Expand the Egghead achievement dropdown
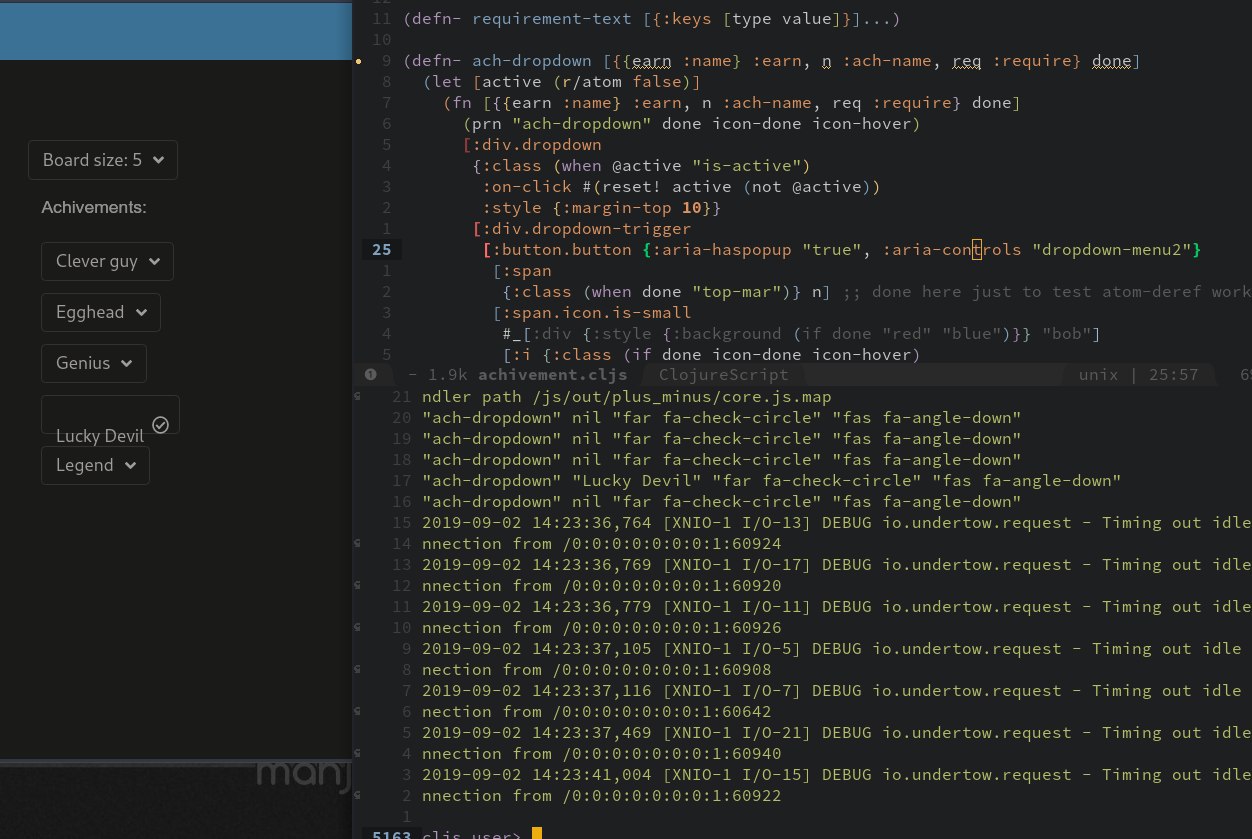This screenshot has height=839, width=1252. [101, 312]
